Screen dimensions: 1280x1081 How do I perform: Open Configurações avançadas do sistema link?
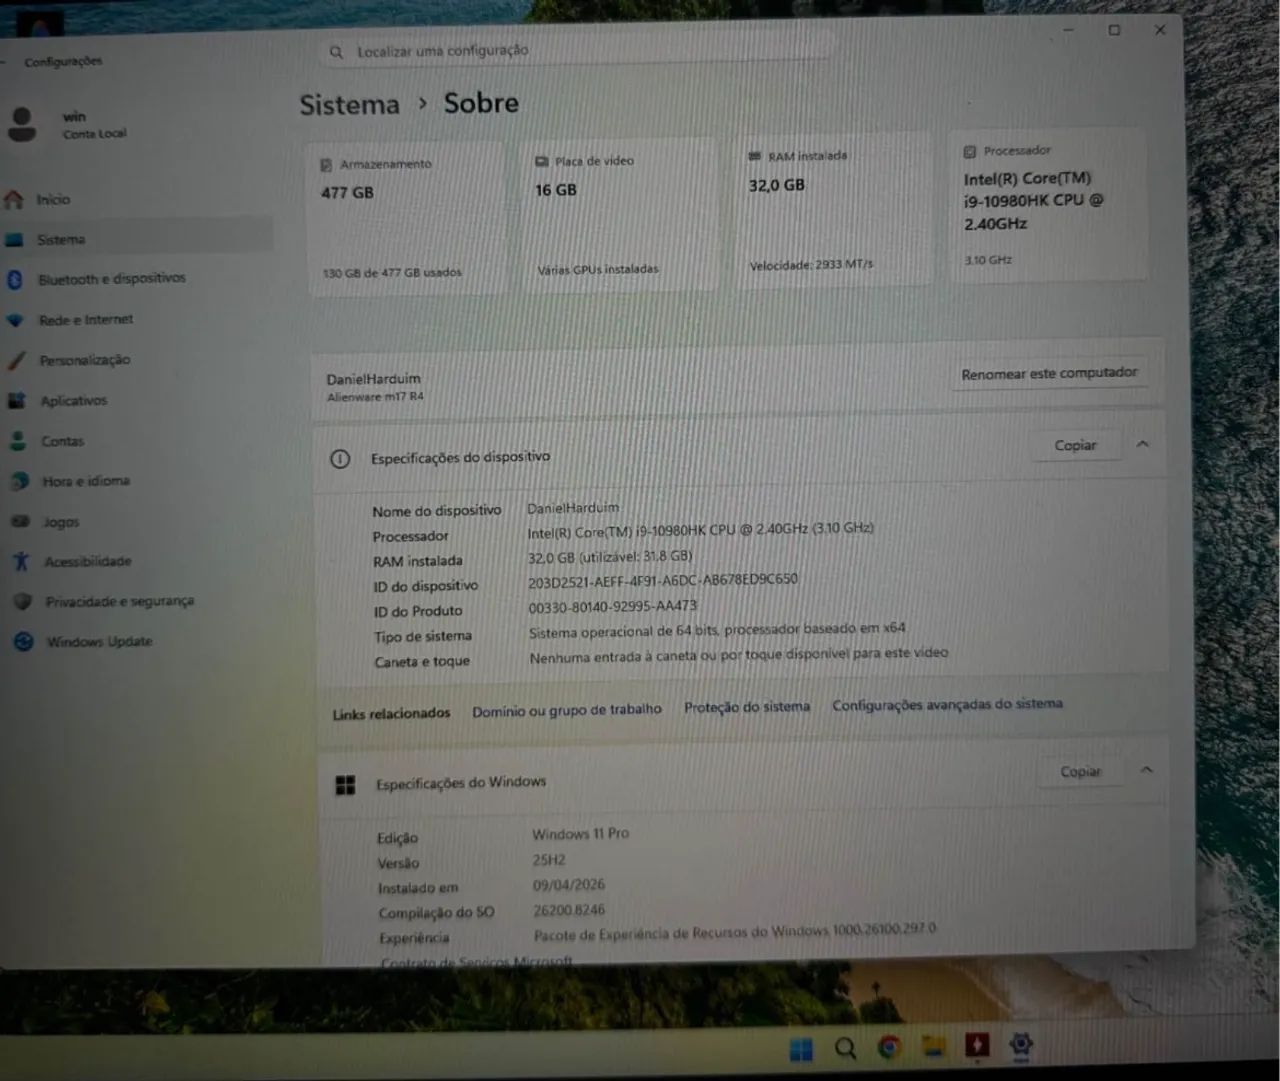point(947,704)
